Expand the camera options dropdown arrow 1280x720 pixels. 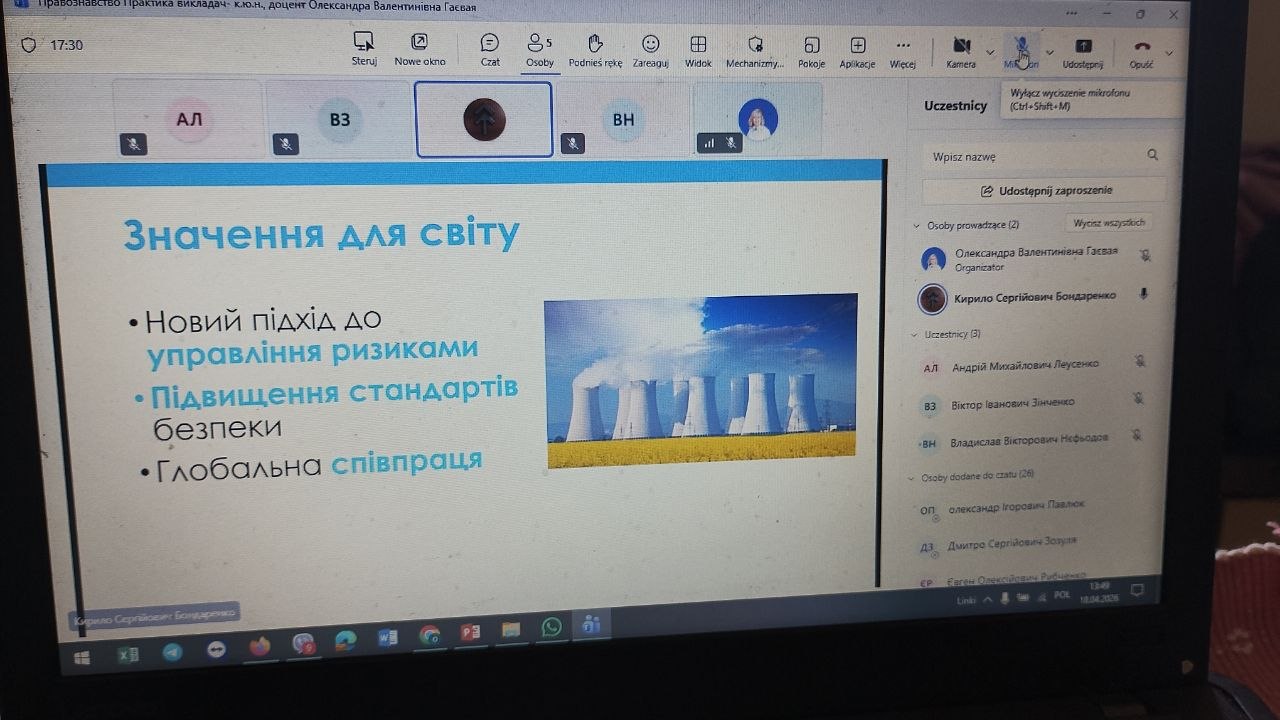[990, 52]
